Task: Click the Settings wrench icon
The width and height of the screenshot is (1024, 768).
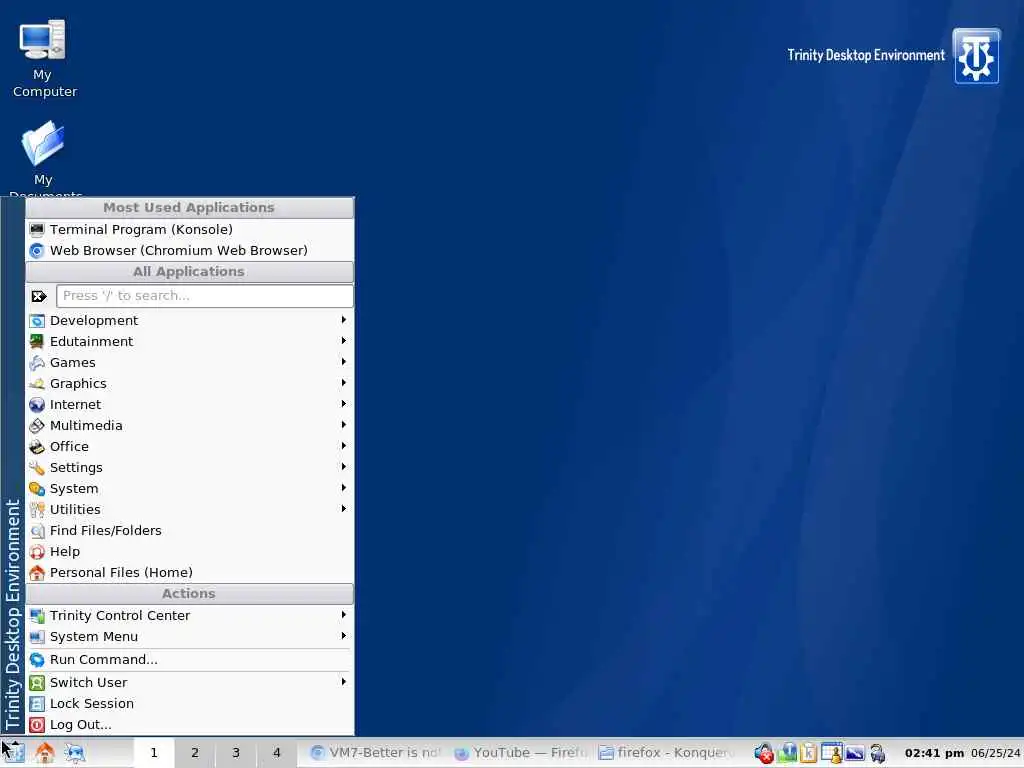Action: (37, 468)
